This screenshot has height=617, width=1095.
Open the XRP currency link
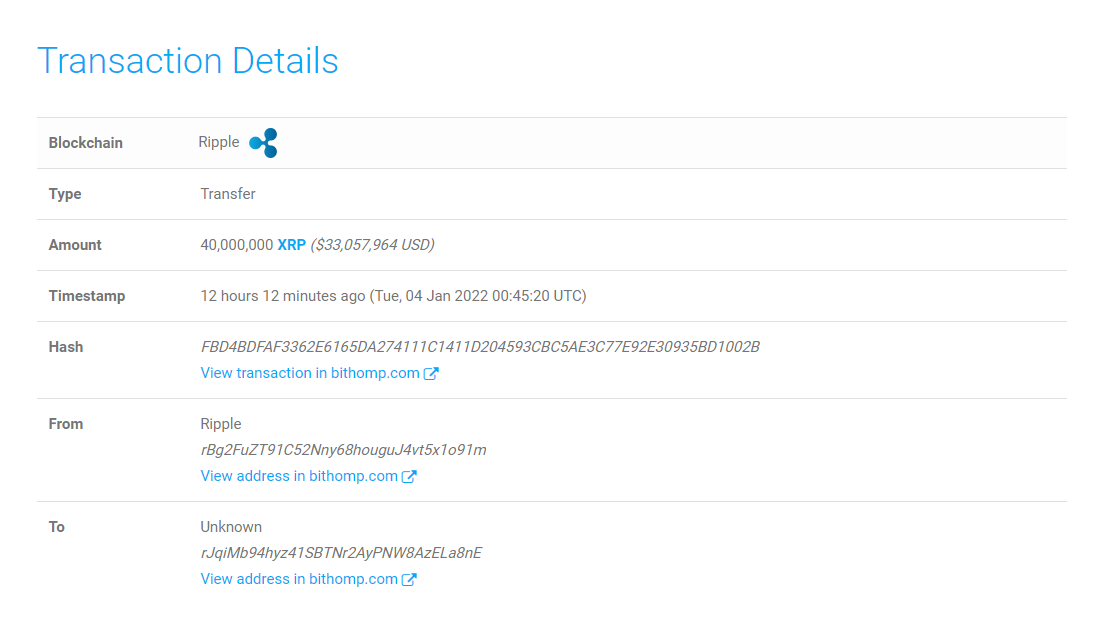click(x=292, y=245)
